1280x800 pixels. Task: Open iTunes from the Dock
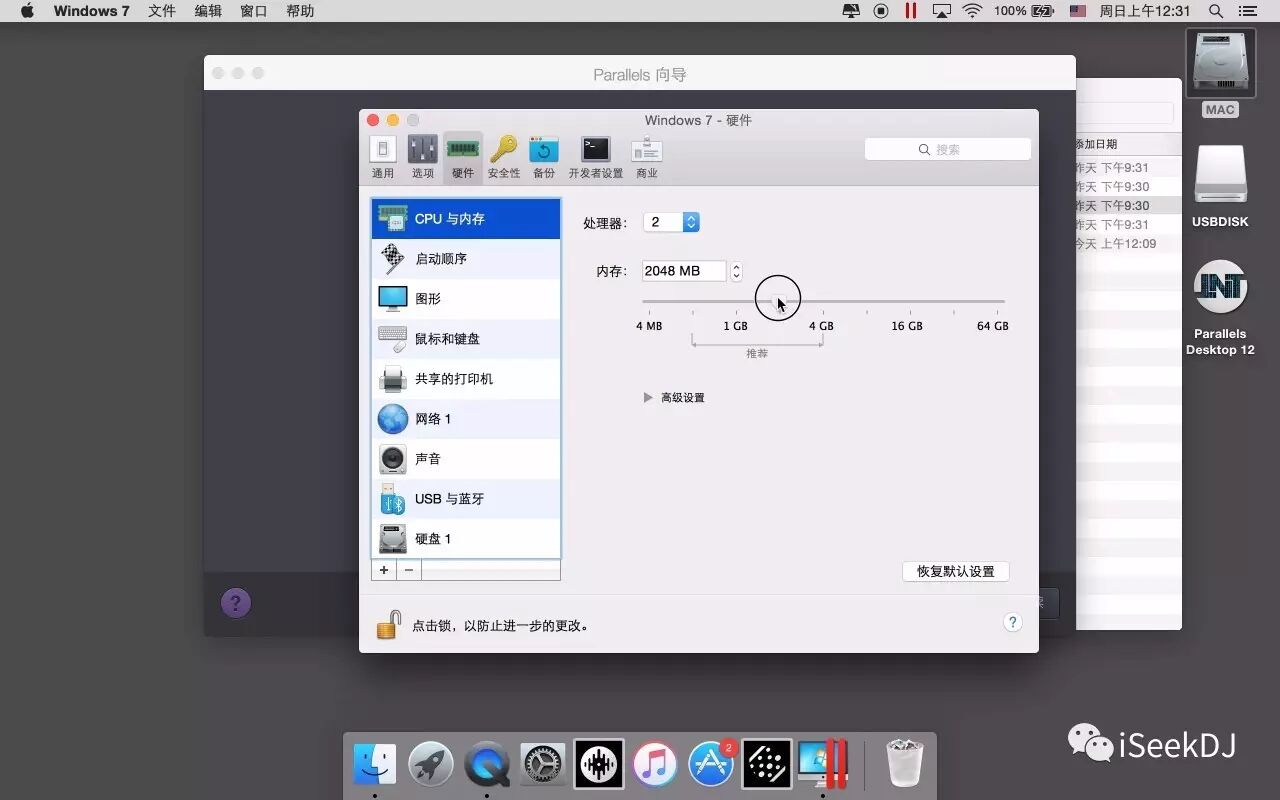tap(655, 765)
